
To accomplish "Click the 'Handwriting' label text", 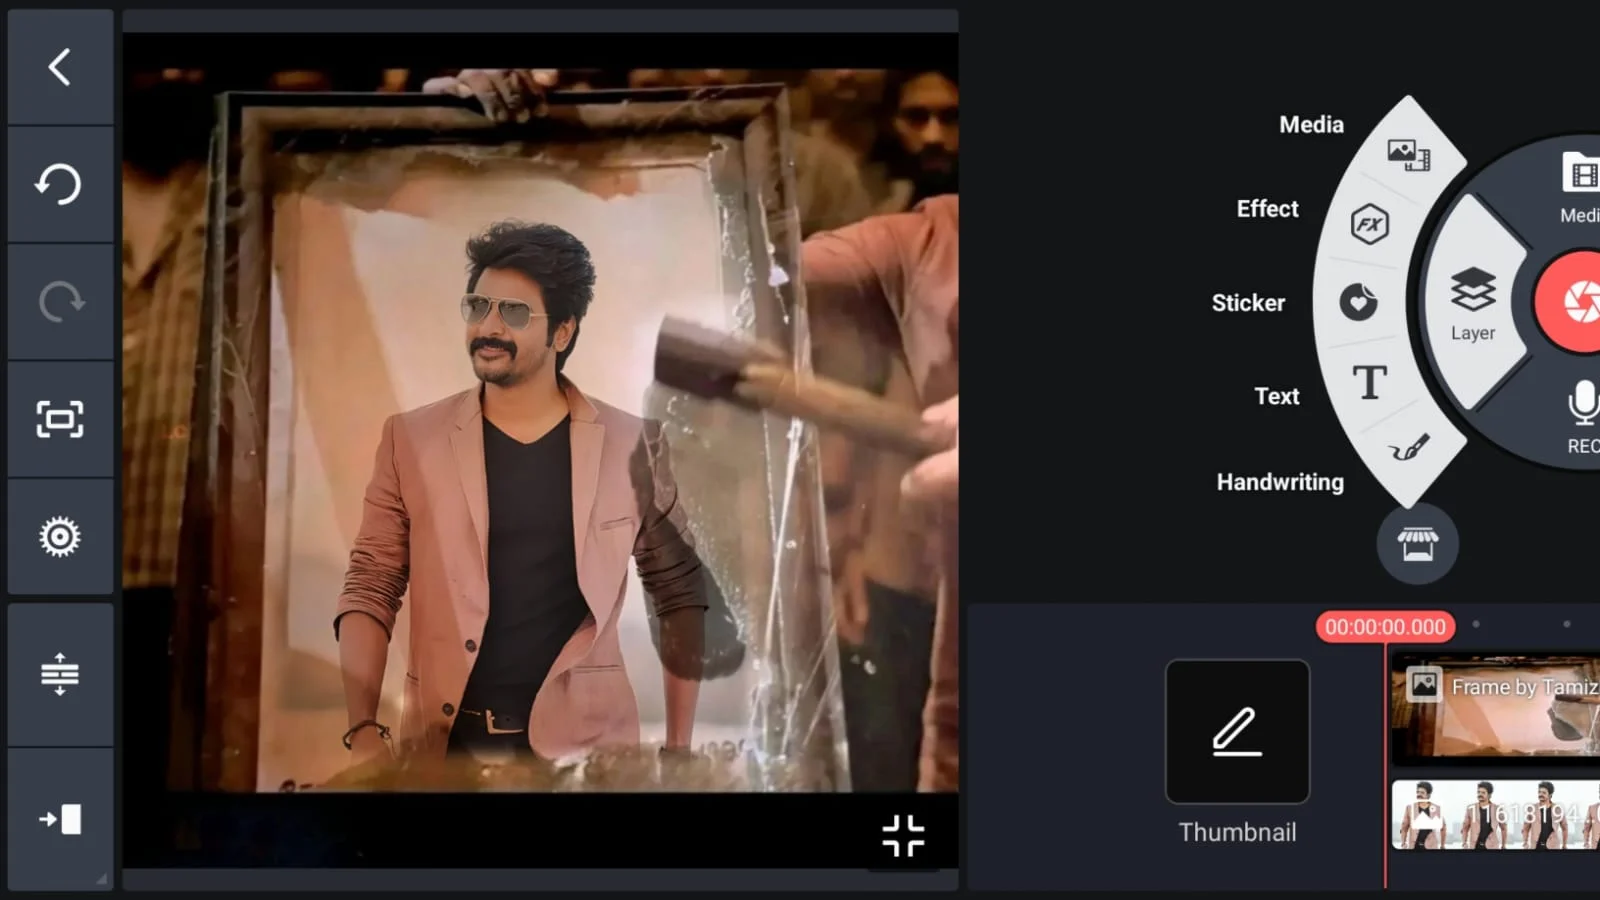I will [1280, 482].
